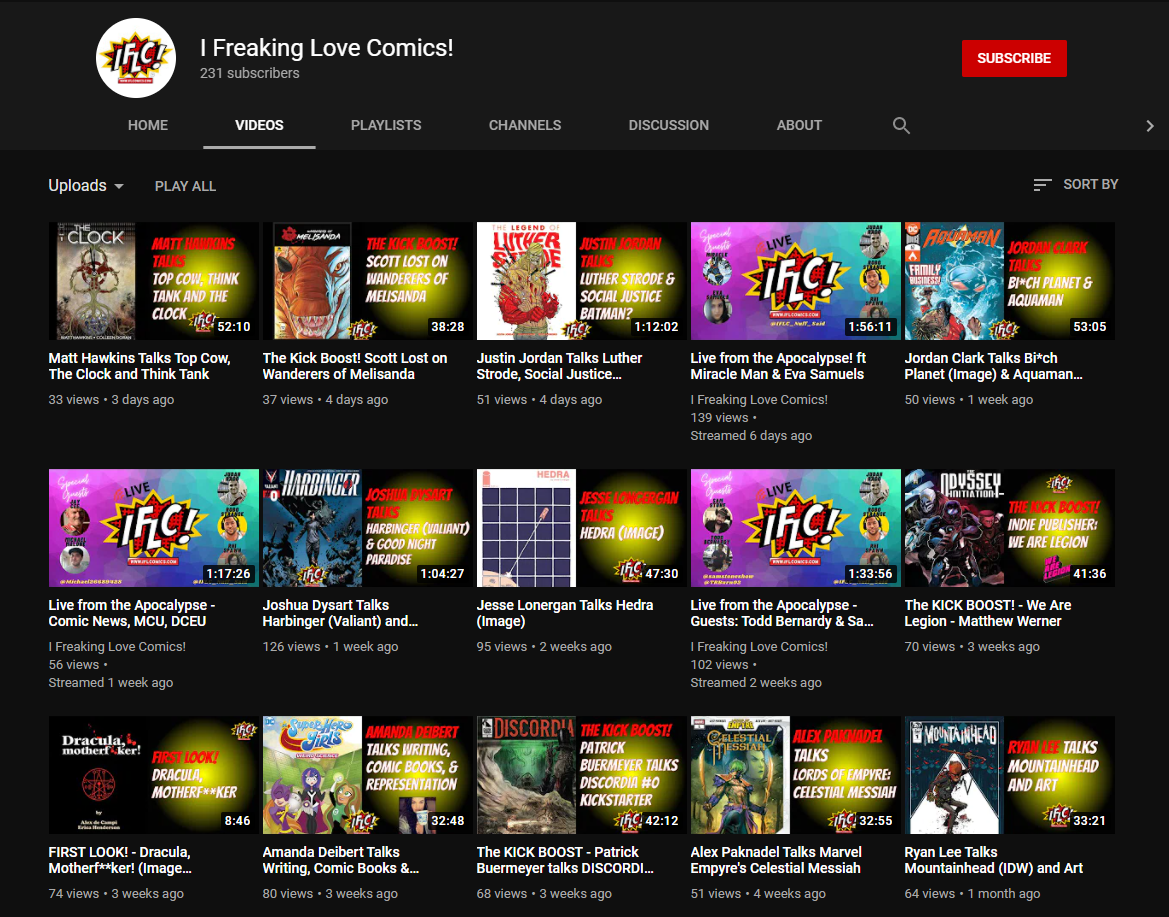The width and height of the screenshot is (1169, 917).
Task: Click title 'FIRST LOOK! - Dracula, Motherf**ker!'
Action: [120, 860]
